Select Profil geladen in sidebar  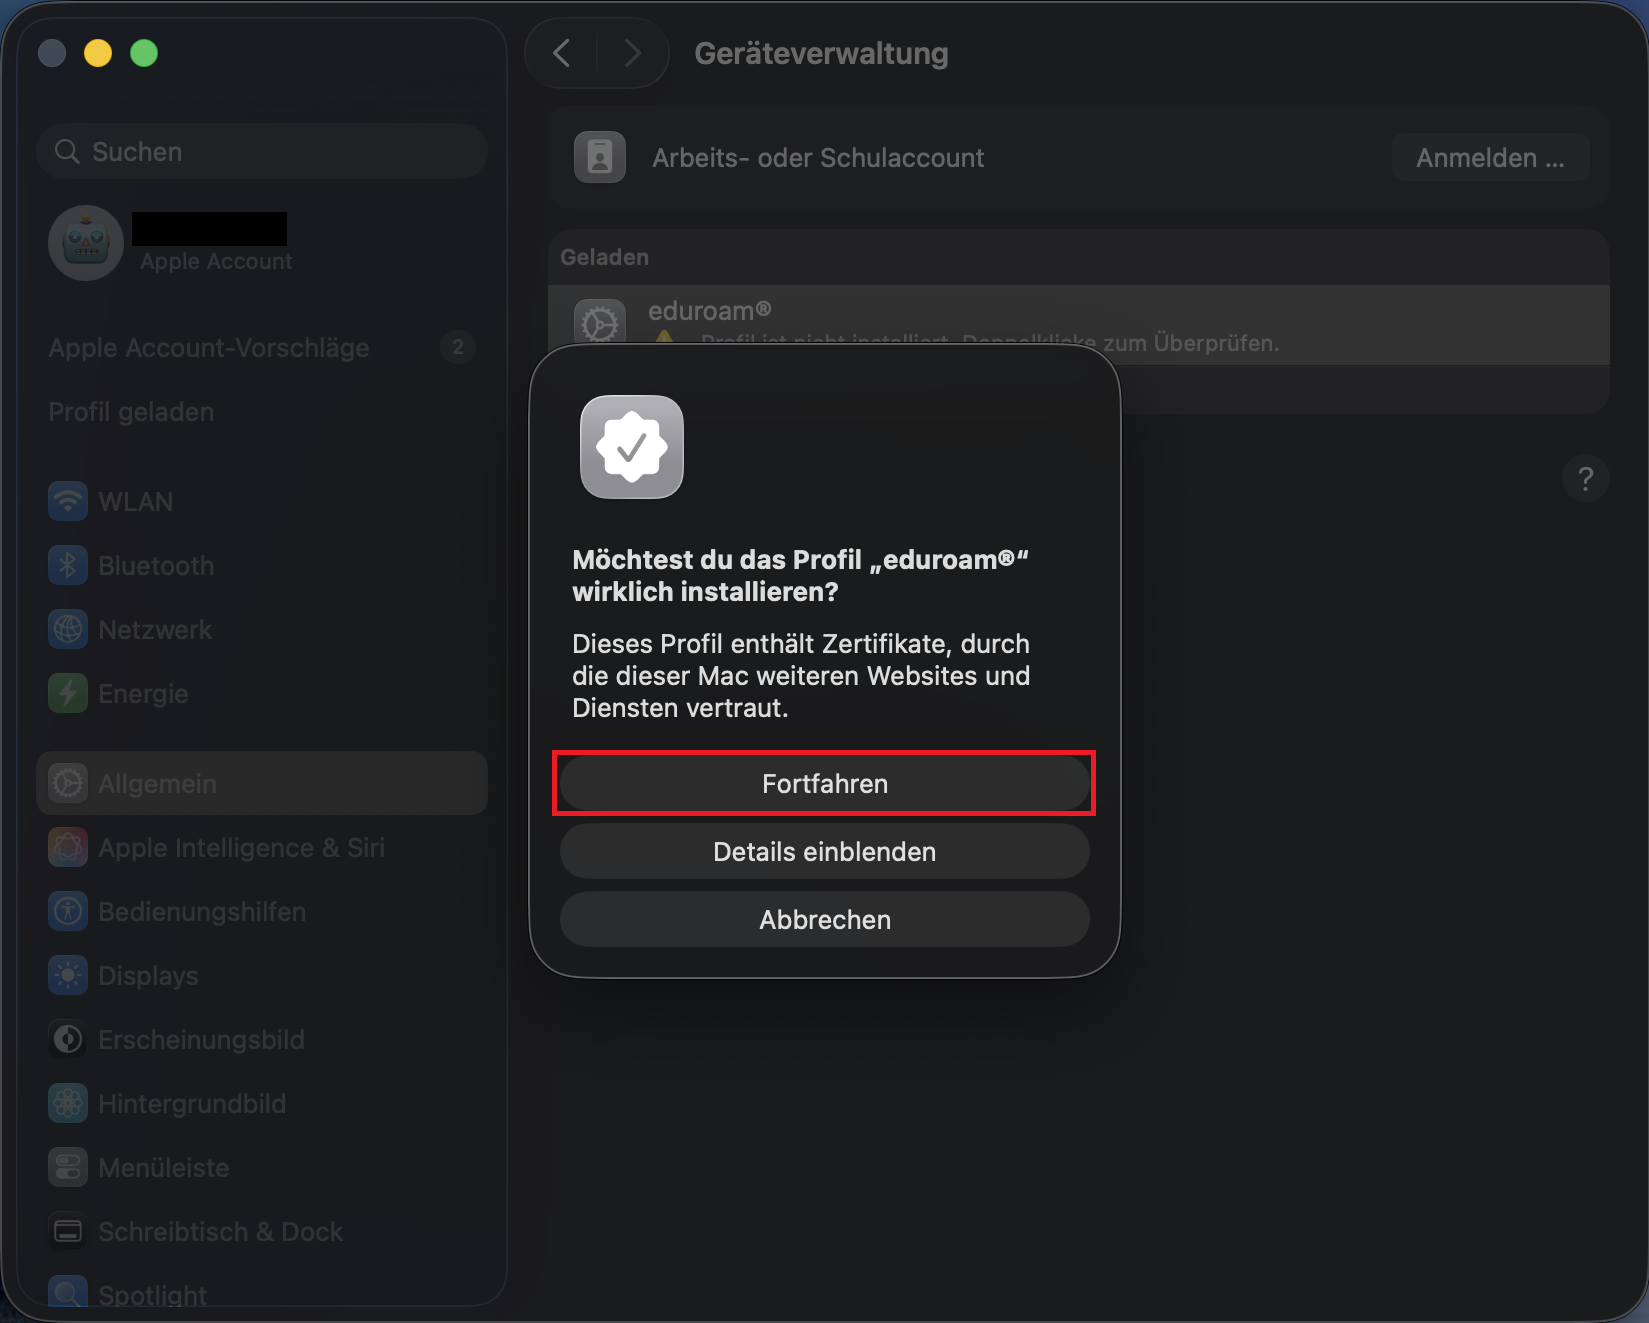click(262, 411)
